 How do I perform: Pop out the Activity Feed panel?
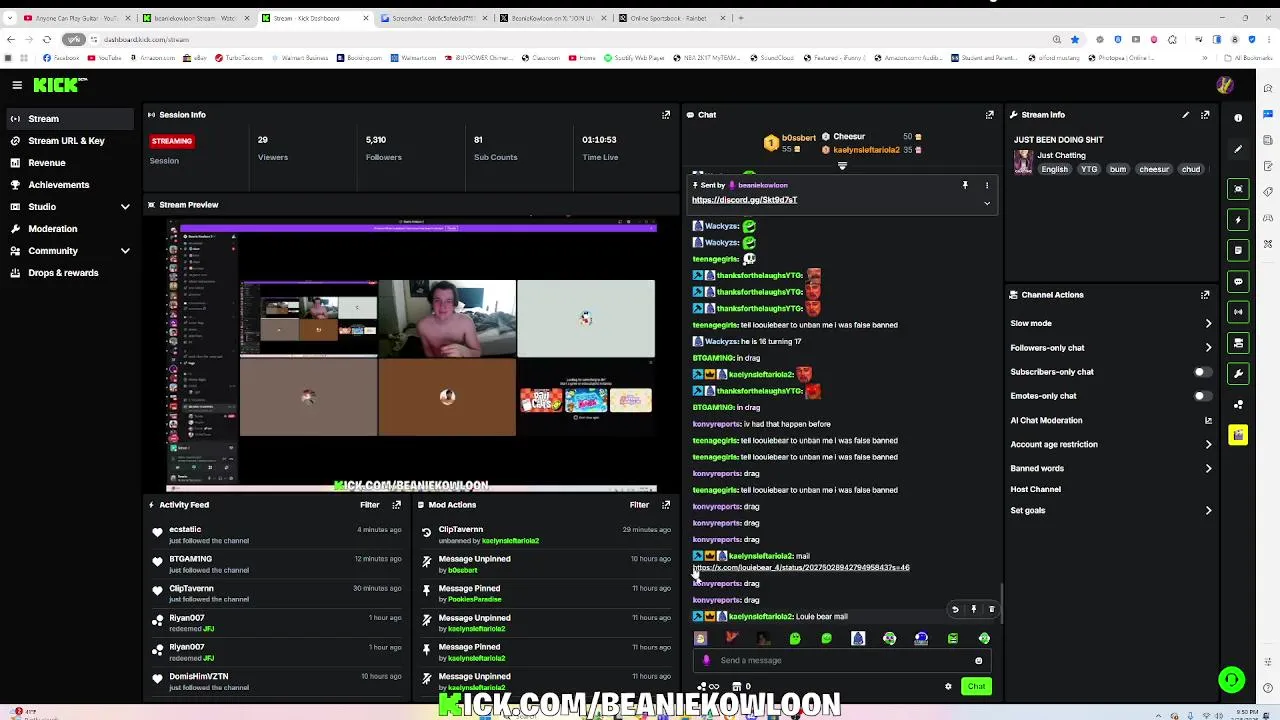(x=397, y=505)
